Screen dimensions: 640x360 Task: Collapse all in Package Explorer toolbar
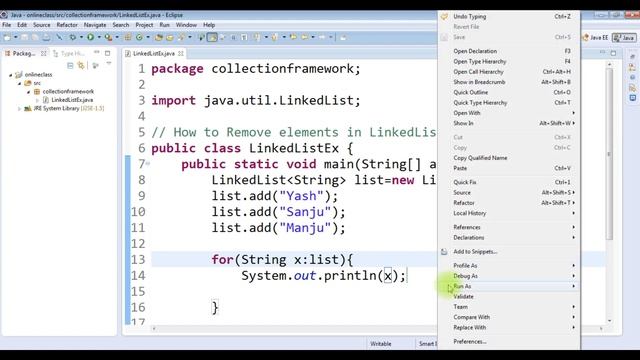point(70,65)
